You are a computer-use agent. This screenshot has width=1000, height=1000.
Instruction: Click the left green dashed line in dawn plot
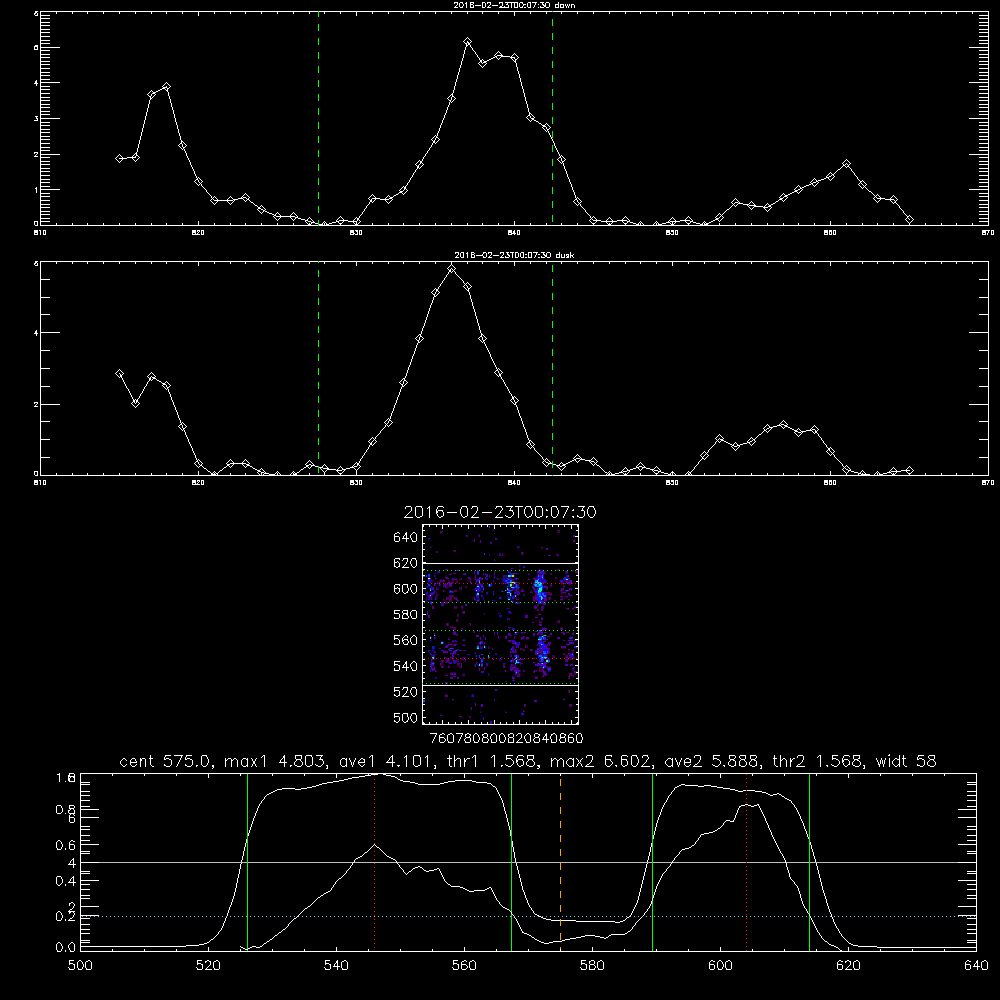[x=318, y=118]
